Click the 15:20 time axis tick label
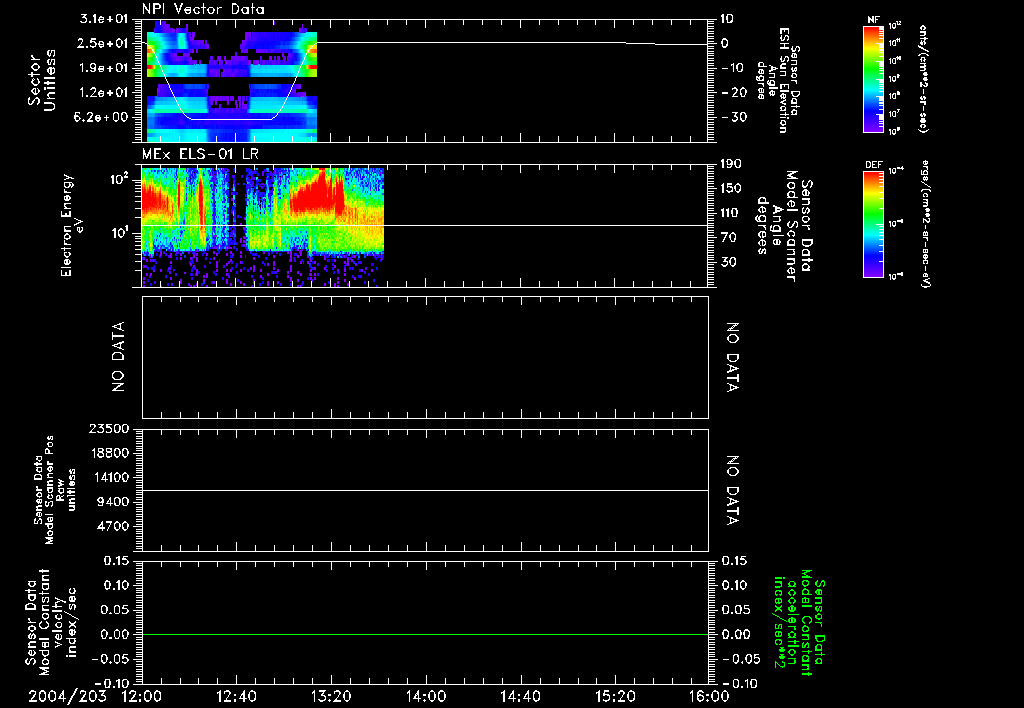This screenshot has width=1024, height=708. point(615,696)
